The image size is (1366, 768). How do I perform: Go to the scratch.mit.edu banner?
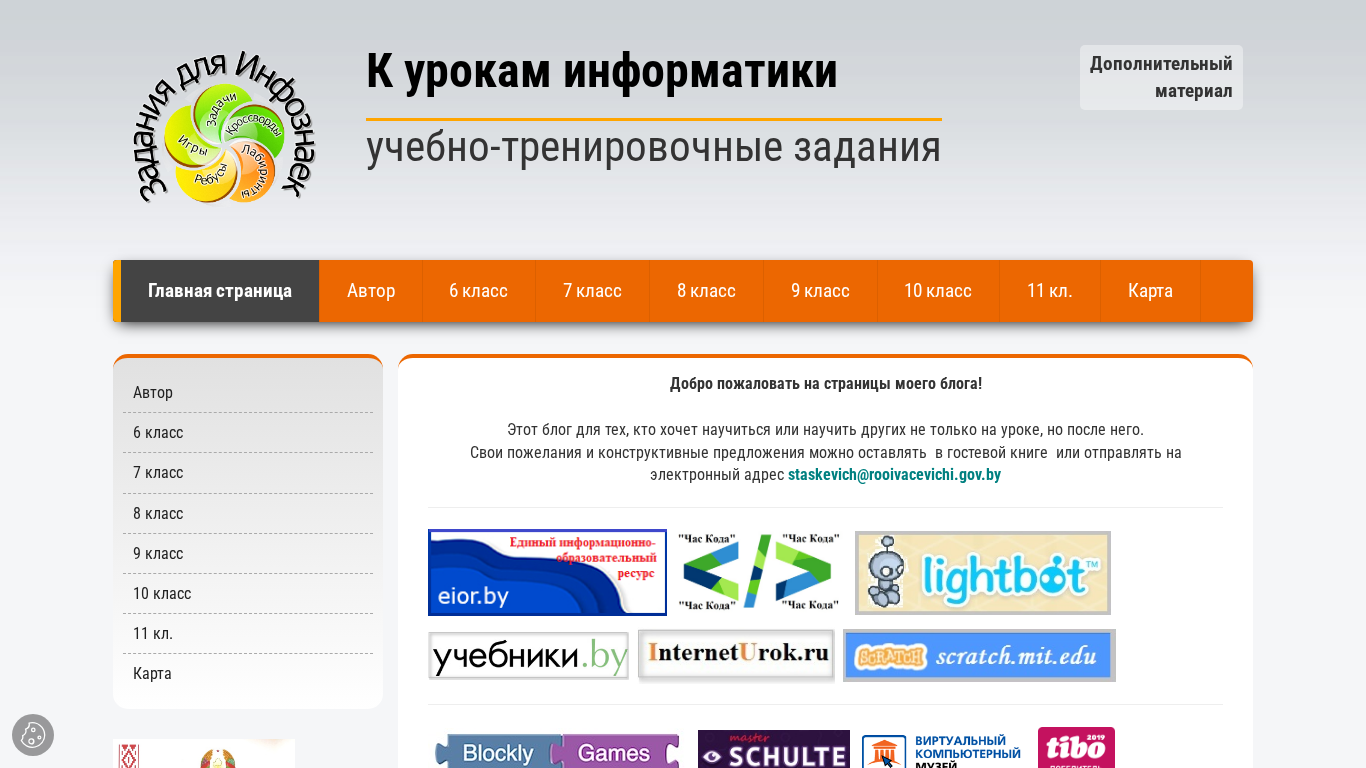pyautogui.click(x=979, y=656)
